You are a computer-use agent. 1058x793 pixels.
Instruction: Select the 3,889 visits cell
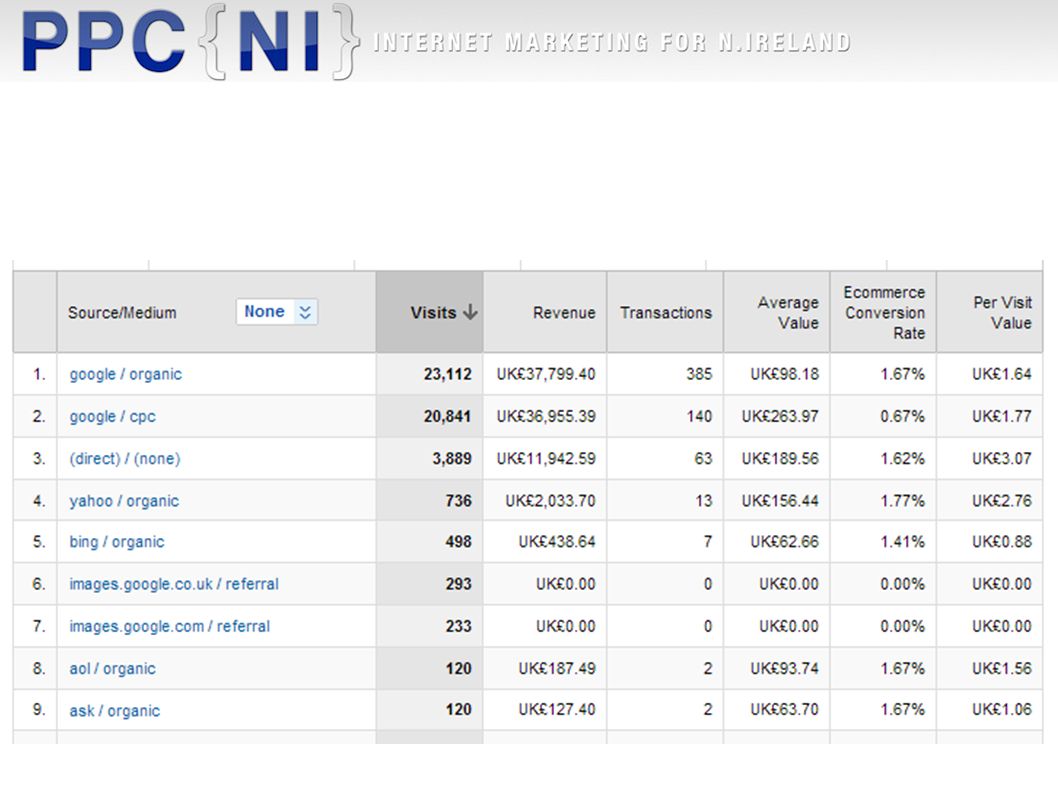point(430,459)
